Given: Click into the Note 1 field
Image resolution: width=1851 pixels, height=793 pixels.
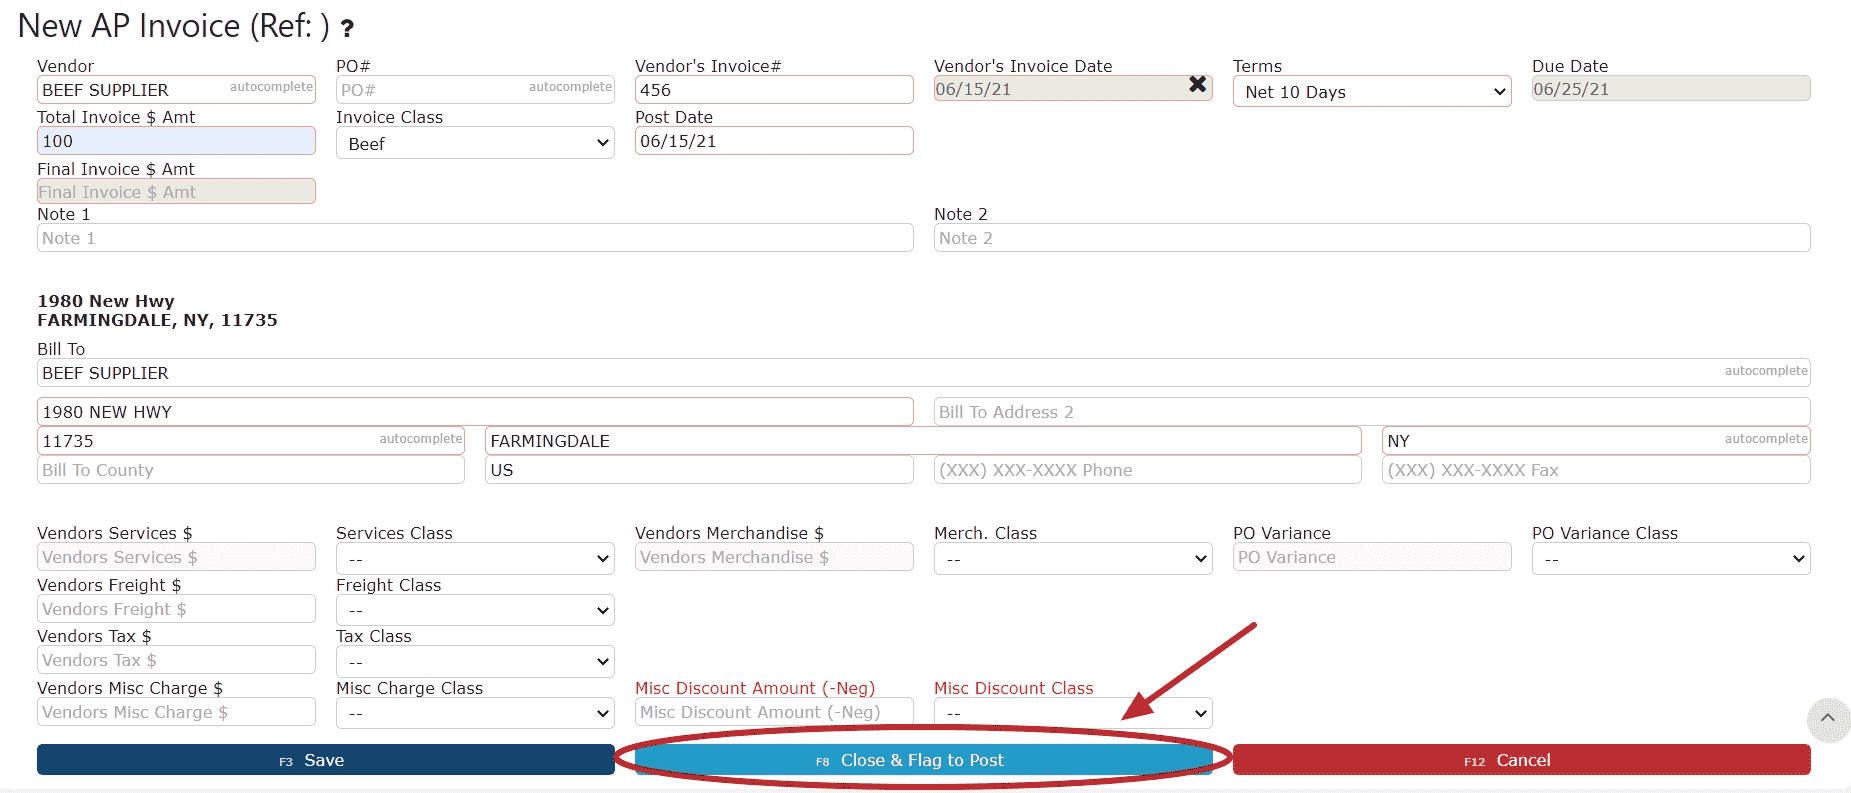Looking at the screenshot, I should [x=475, y=238].
